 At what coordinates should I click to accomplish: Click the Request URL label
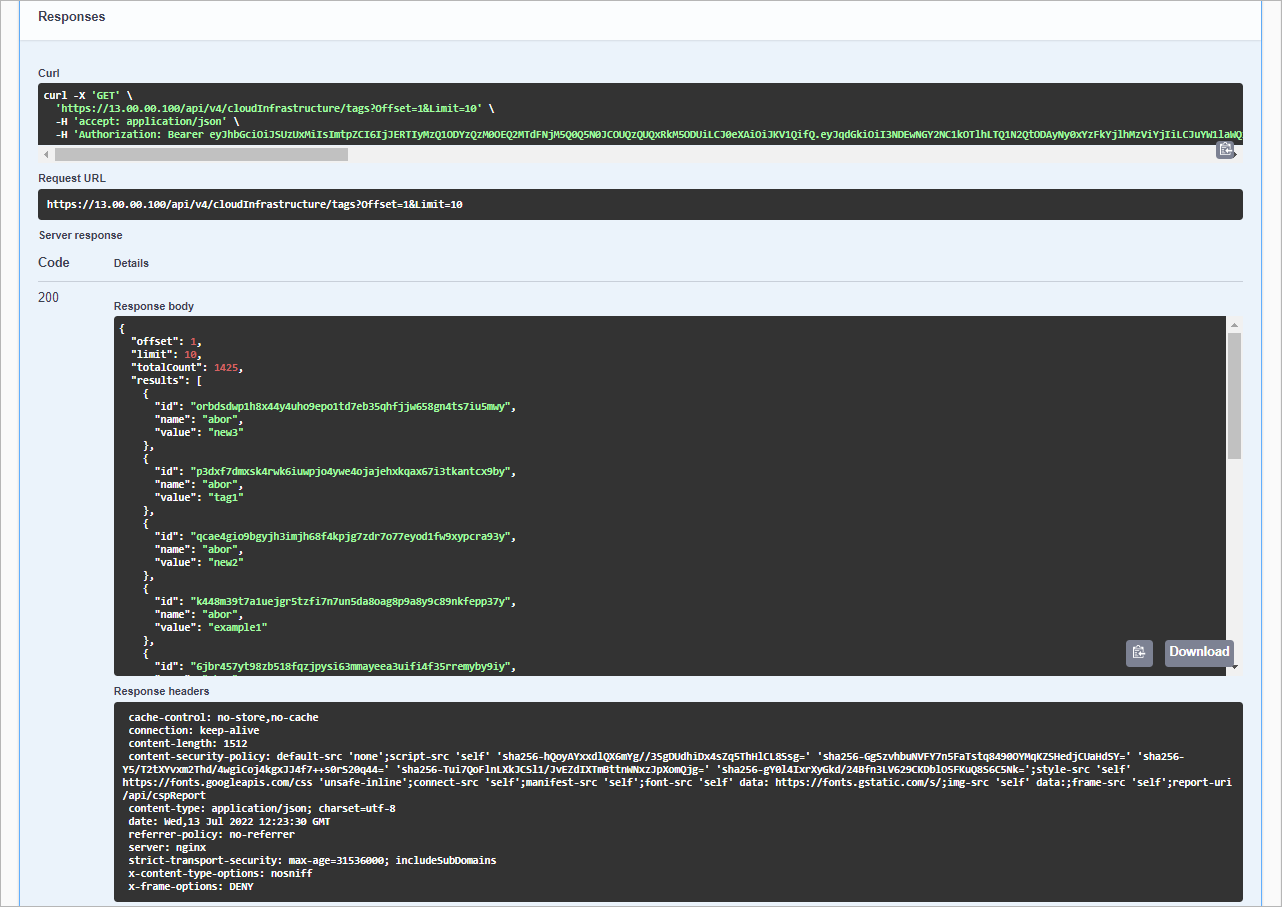[x=71, y=178]
